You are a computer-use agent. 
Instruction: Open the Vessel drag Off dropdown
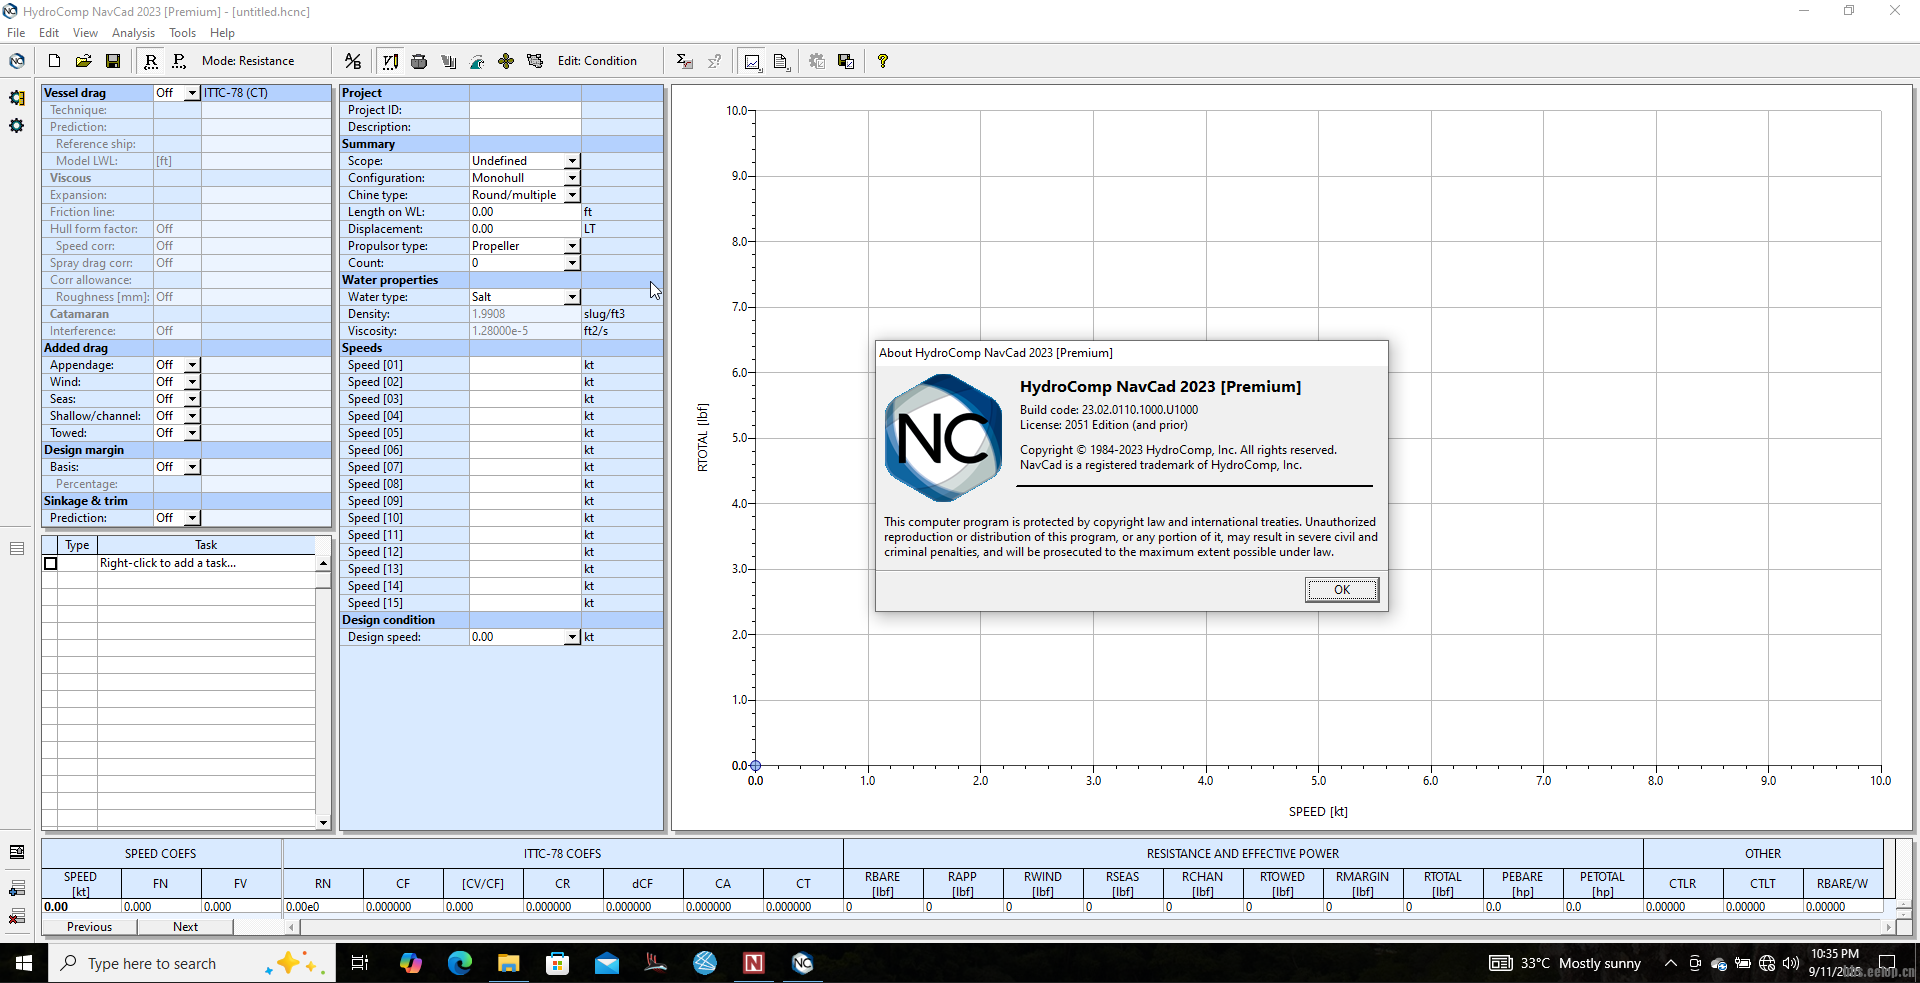[192, 93]
